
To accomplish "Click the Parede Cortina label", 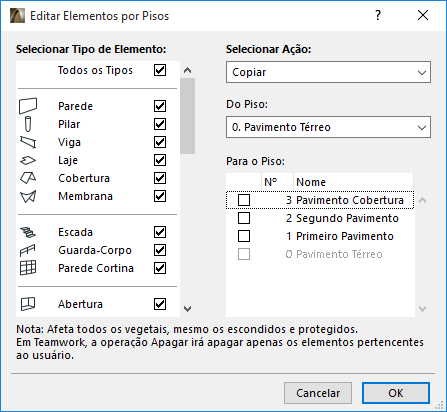I will [x=96, y=268].
